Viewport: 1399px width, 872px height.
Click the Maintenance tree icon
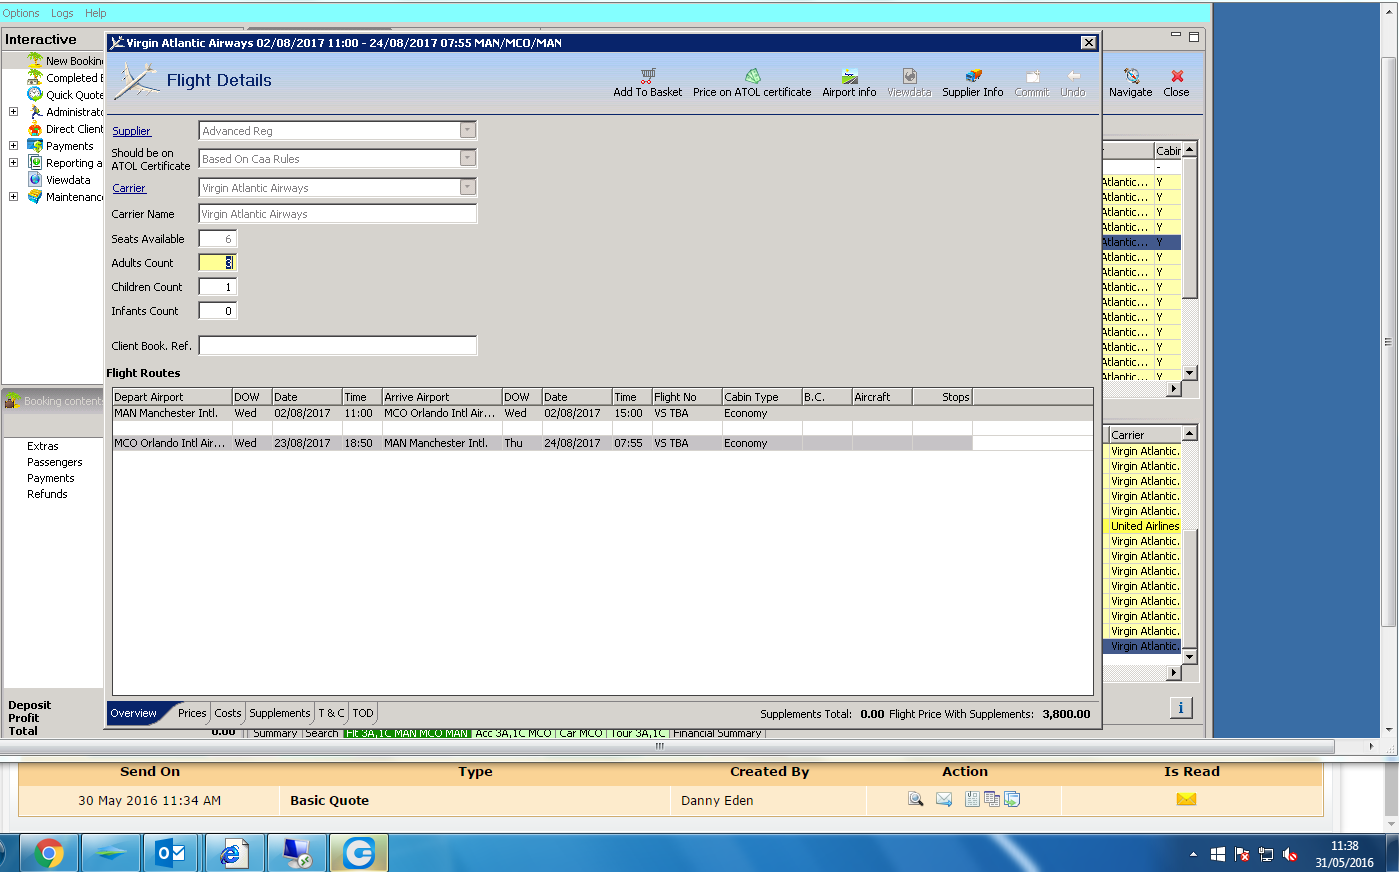35,196
